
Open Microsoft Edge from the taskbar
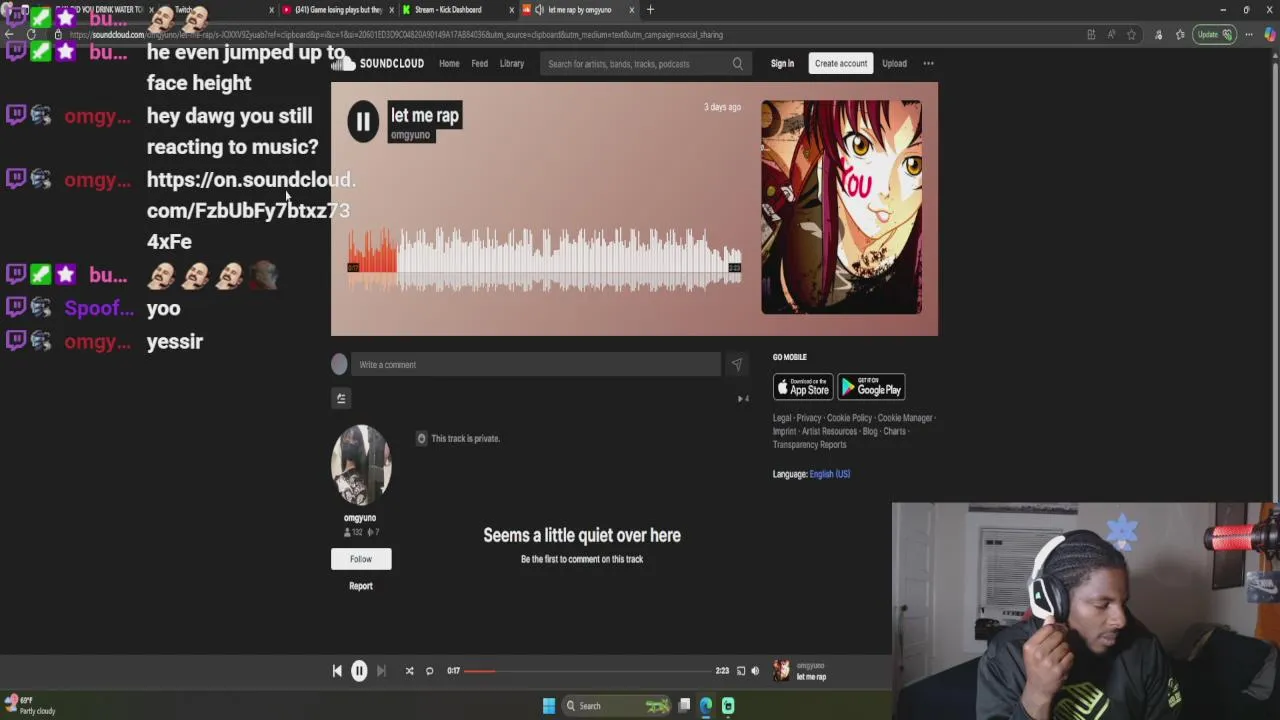coord(706,706)
